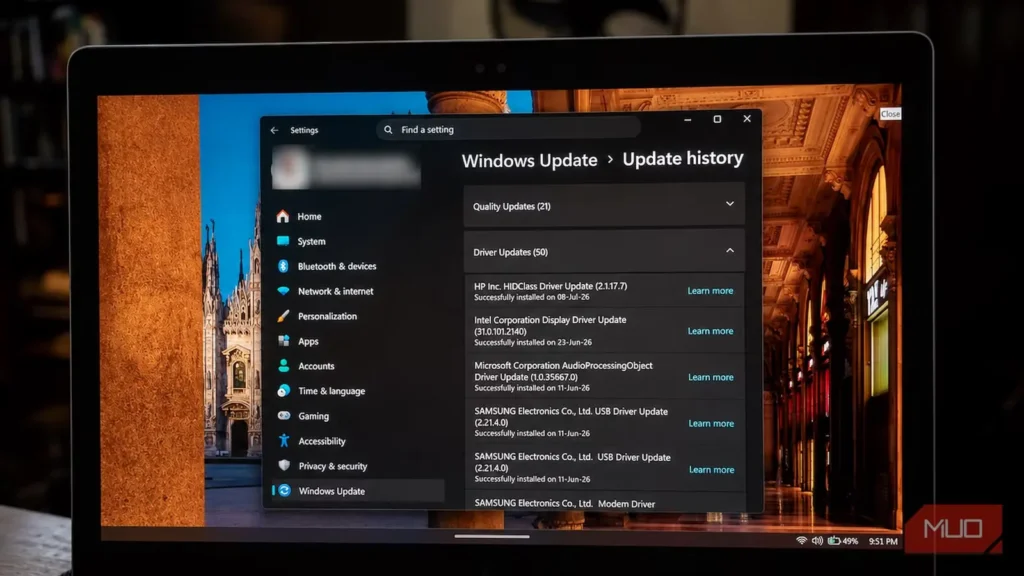Learn more about Intel Display Driver Update
Image resolution: width=1024 pixels, height=576 pixels.
coord(710,331)
